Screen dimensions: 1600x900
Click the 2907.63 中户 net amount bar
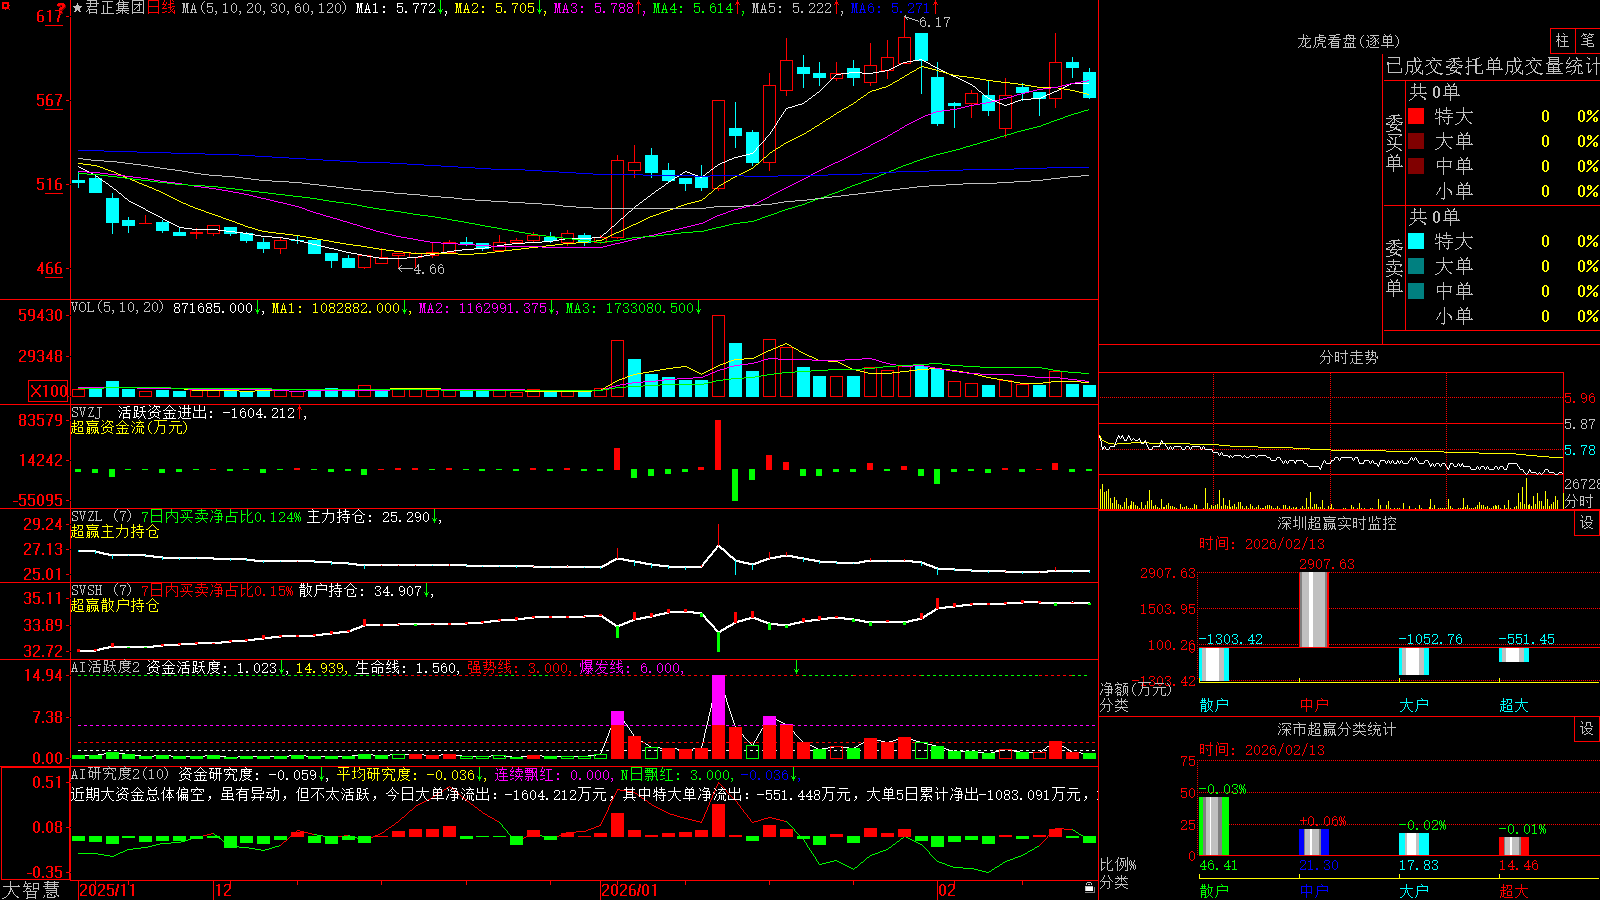tap(1313, 609)
